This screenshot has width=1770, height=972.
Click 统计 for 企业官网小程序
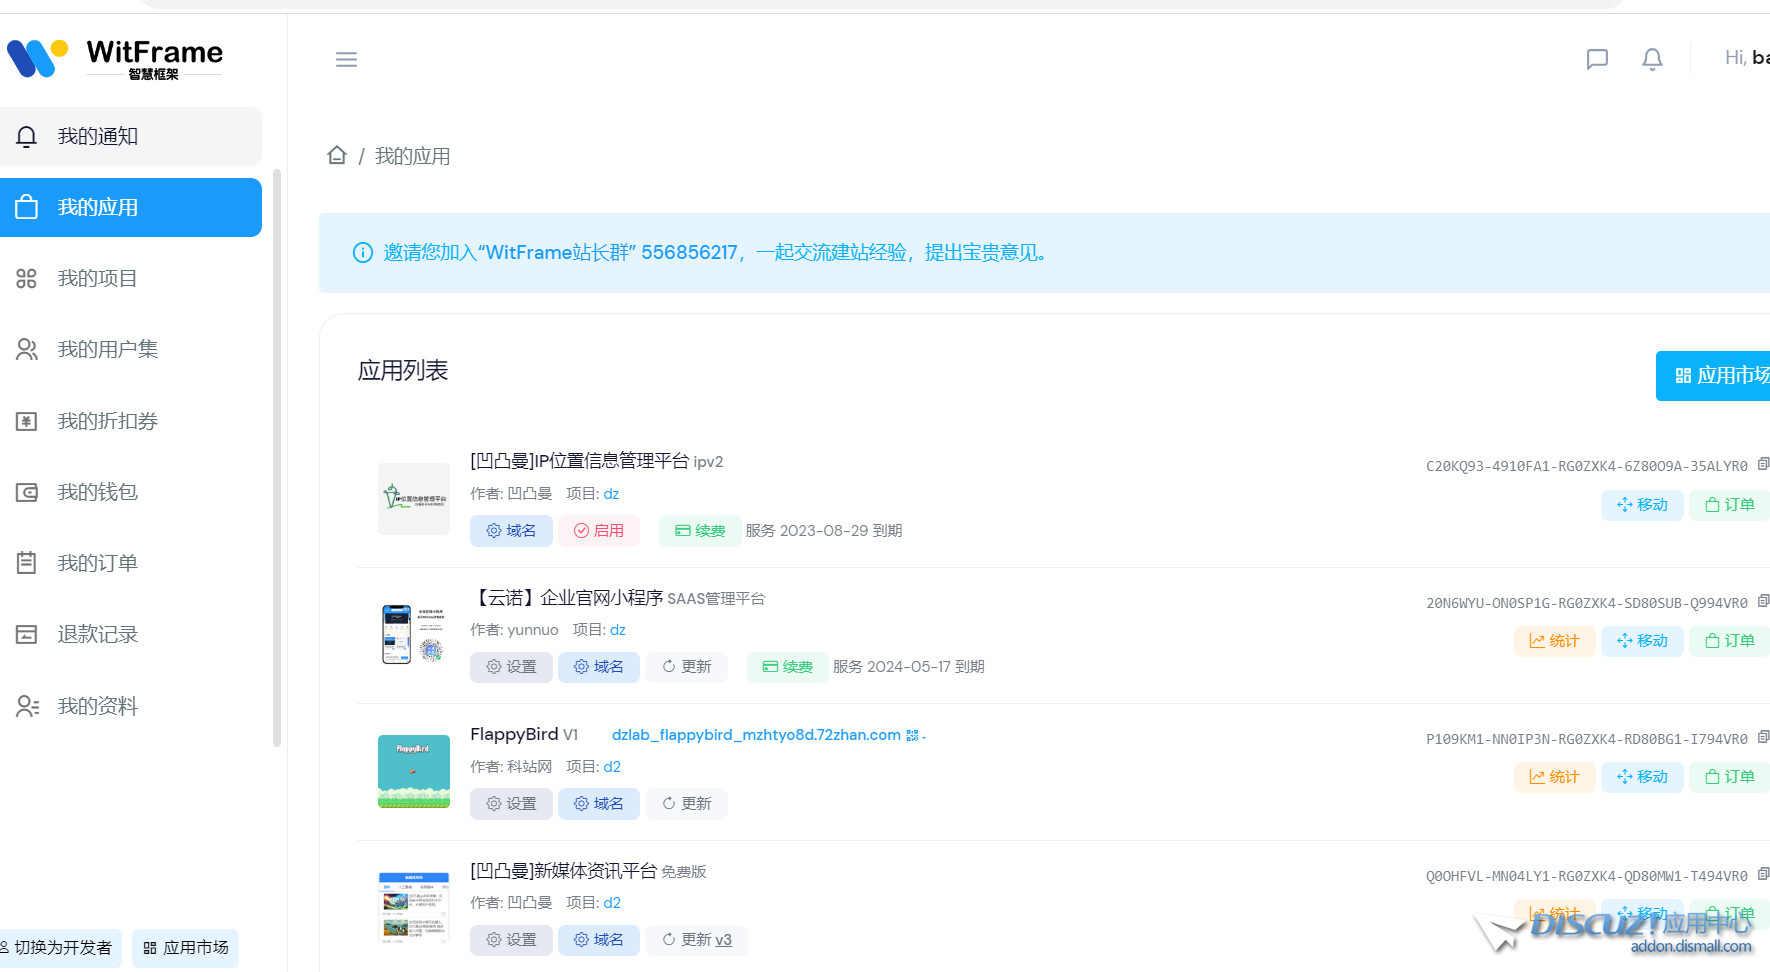coord(1554,641)
